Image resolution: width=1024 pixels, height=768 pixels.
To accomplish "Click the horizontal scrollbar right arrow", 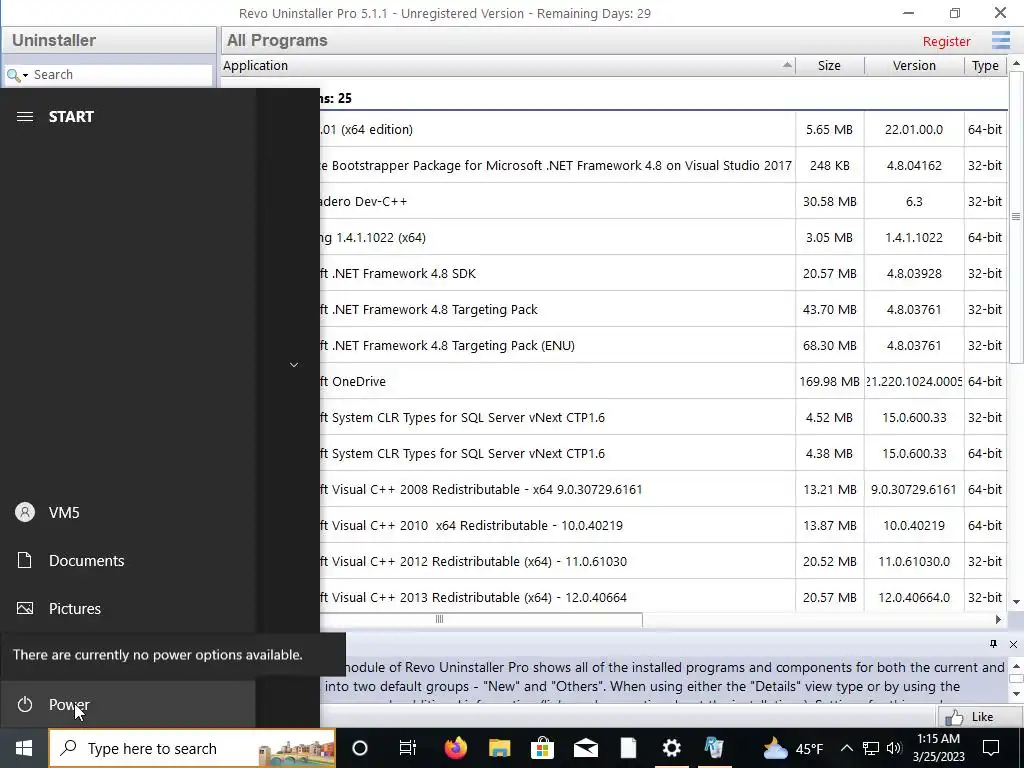I will 998,619.
